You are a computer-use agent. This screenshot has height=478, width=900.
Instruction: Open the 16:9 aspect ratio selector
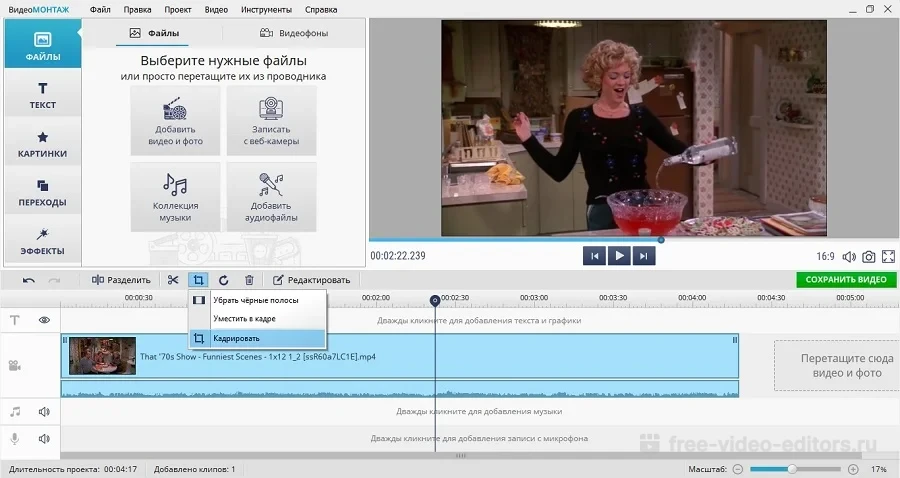click(x=825, y=257)
